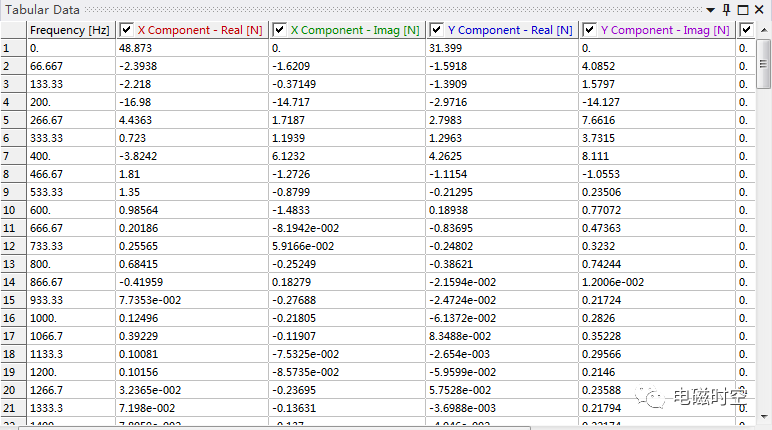
Task: Click cell with value 1.35
Action: point(192,192)
